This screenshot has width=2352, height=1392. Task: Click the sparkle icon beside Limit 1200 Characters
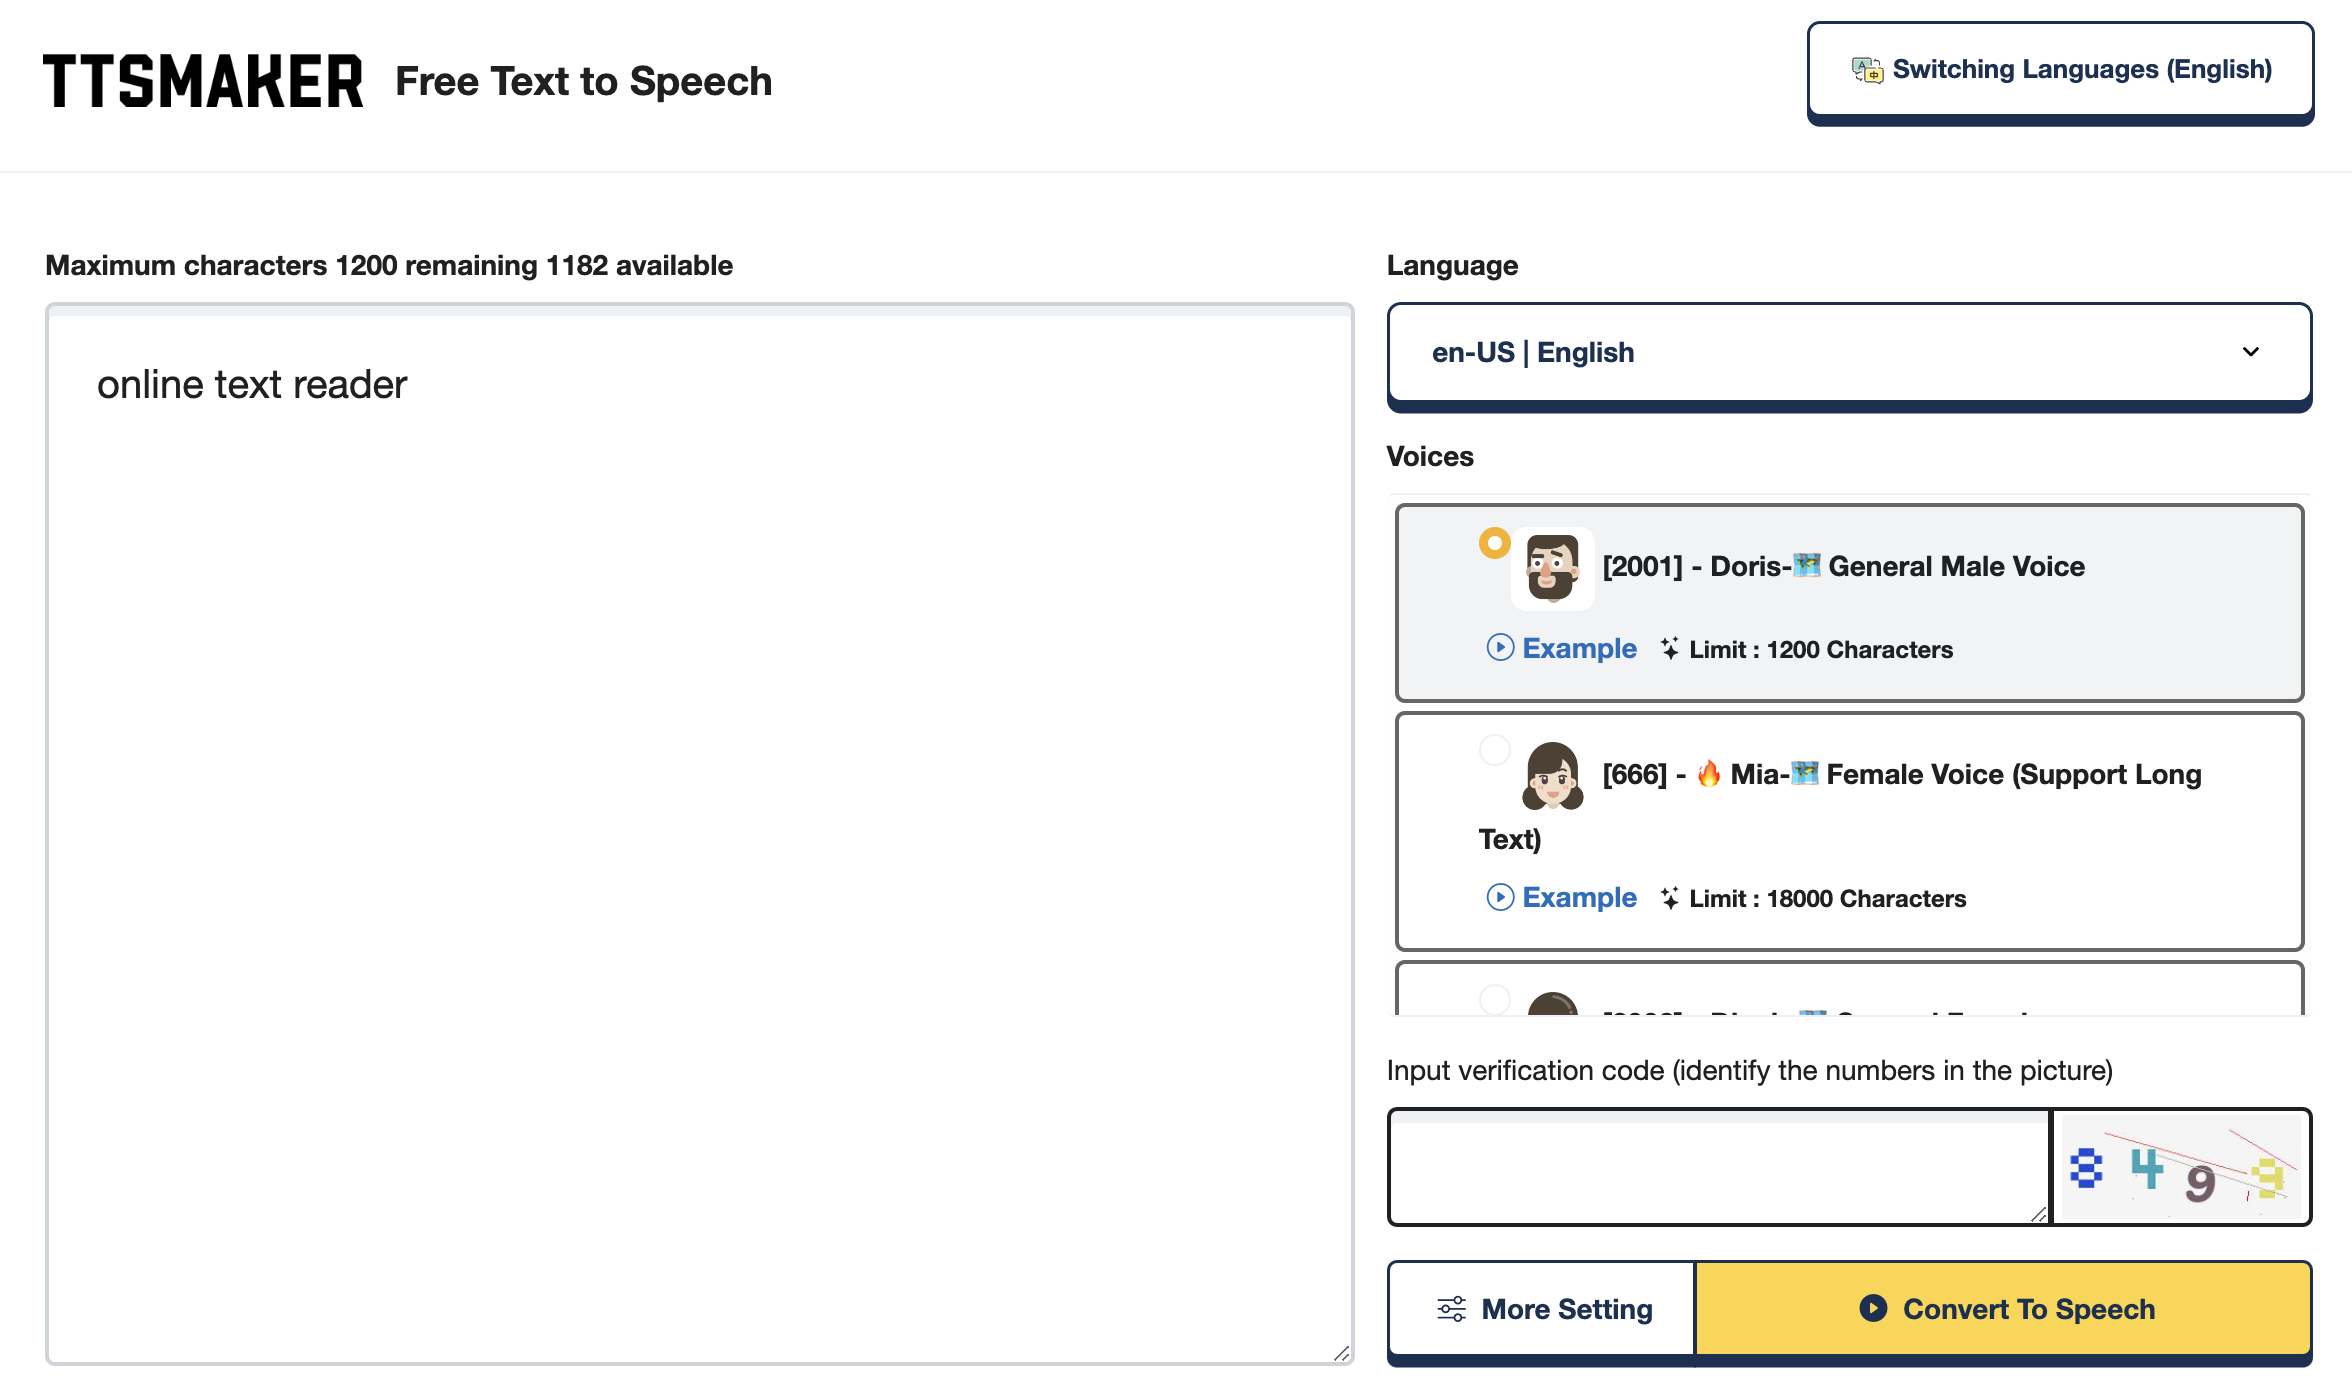pos(1669,648)
